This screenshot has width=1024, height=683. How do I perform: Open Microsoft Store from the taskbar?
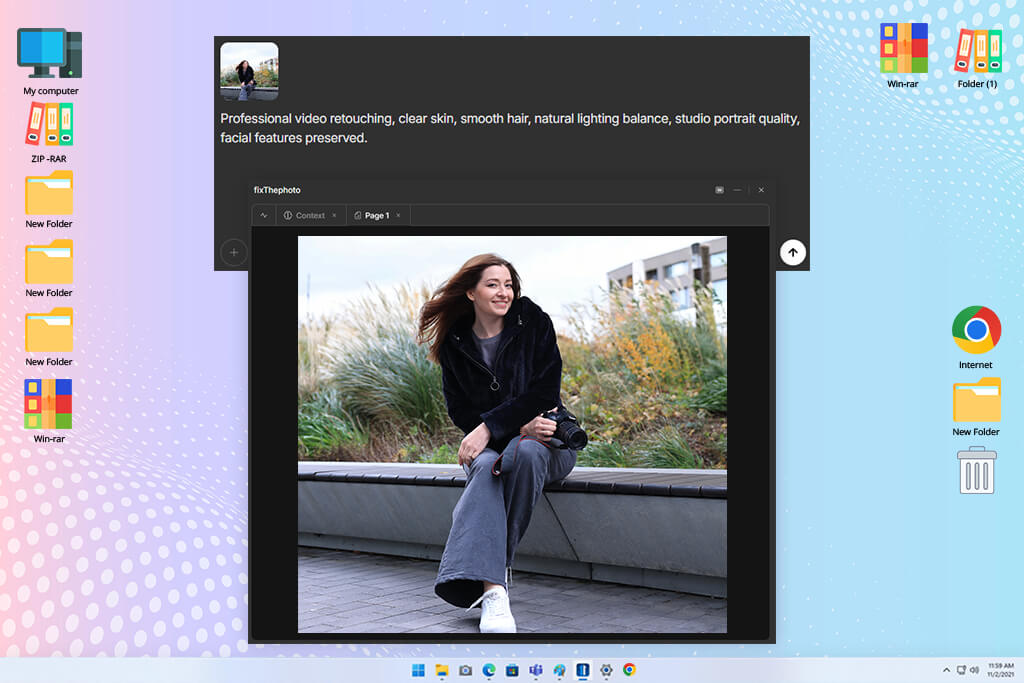click(x=513, y=670)
